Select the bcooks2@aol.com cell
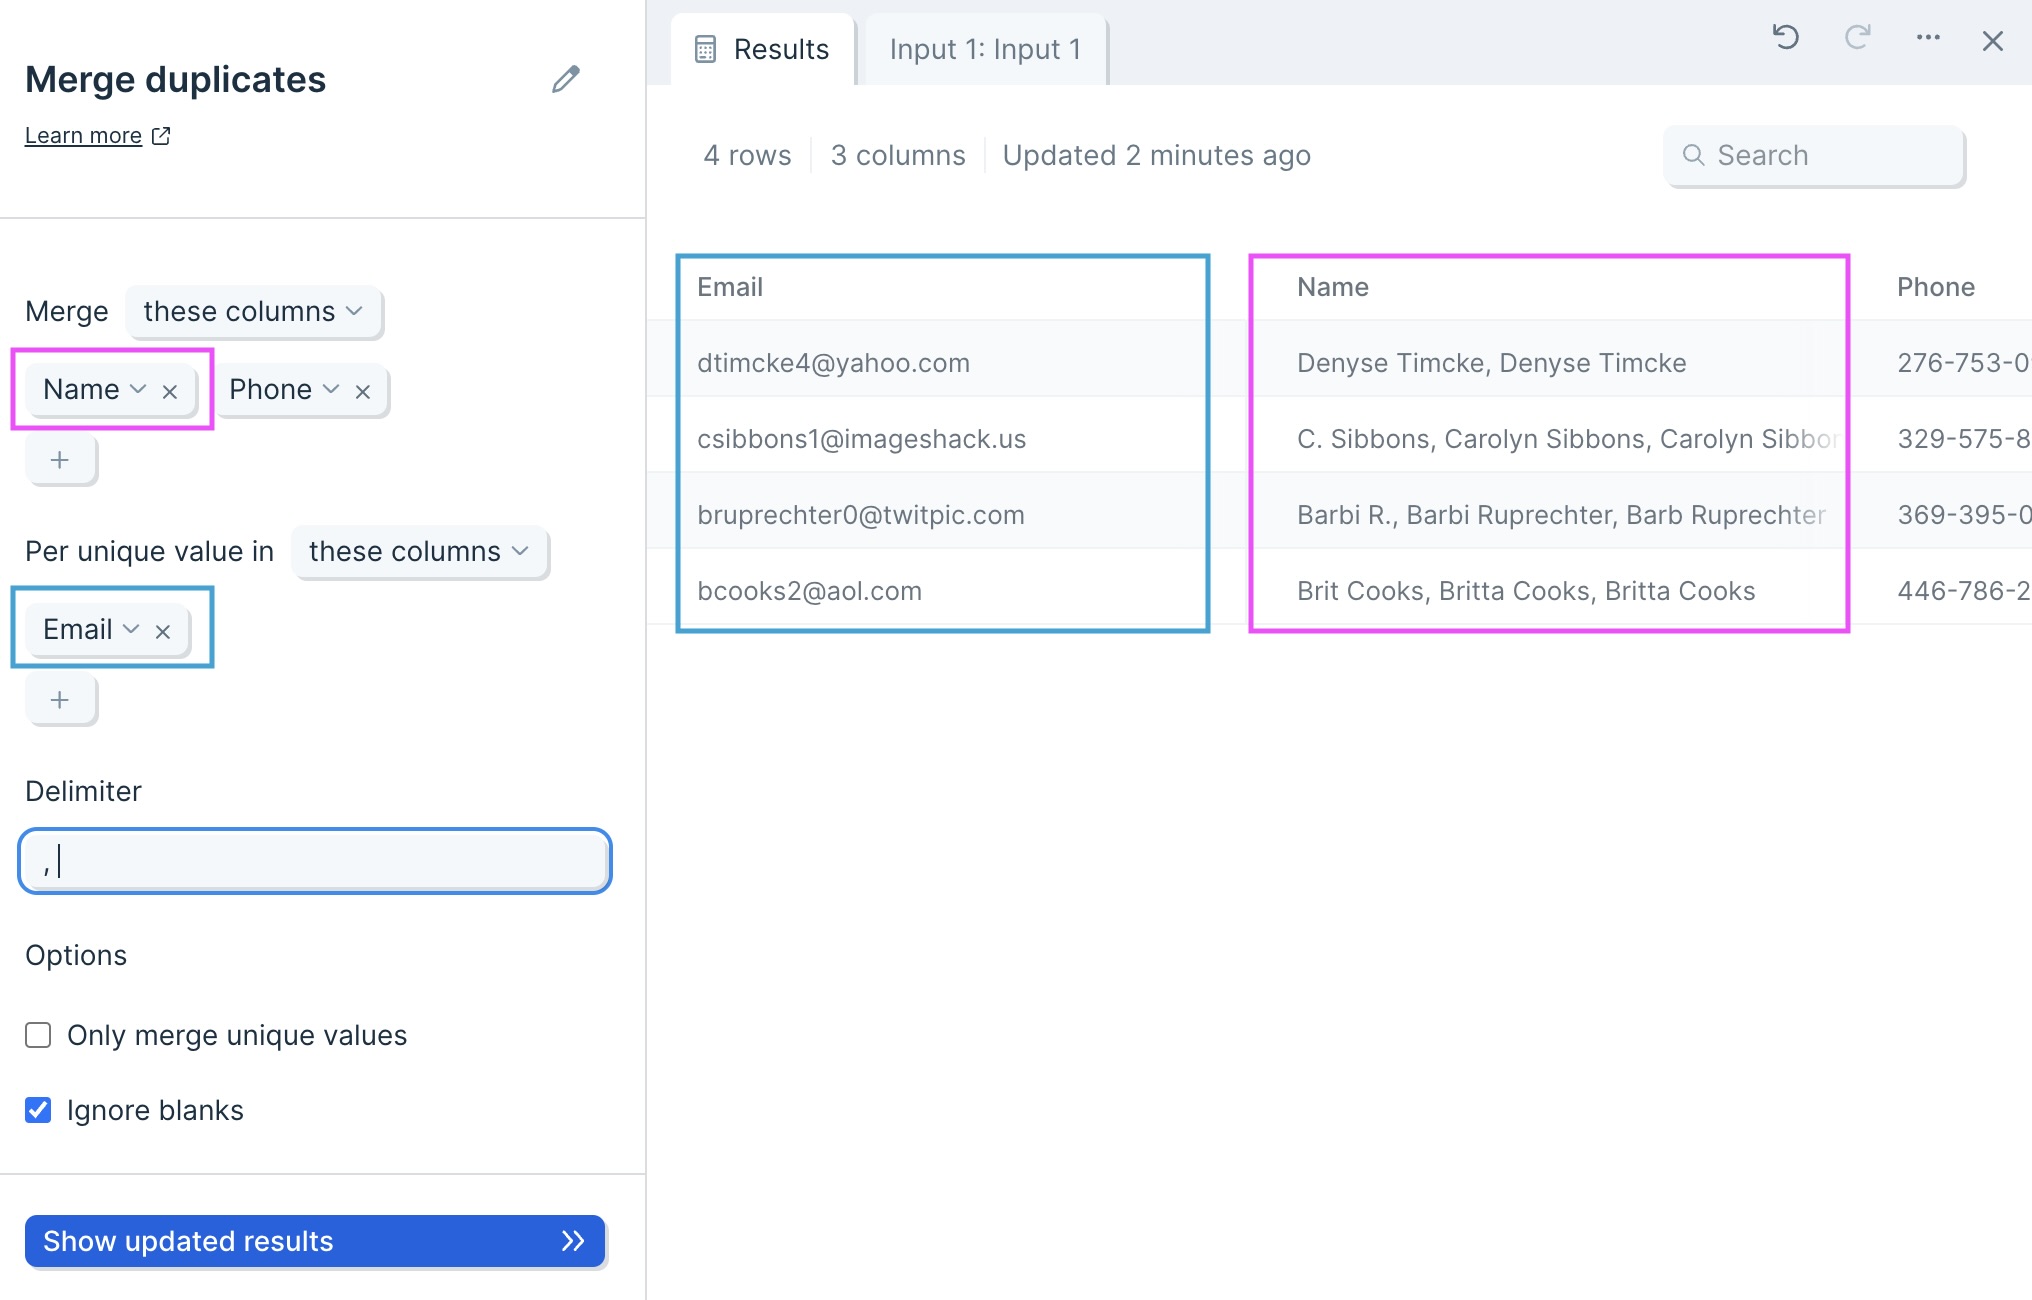This screenshot has width=2032, height=1300. [x=809, y=591]
